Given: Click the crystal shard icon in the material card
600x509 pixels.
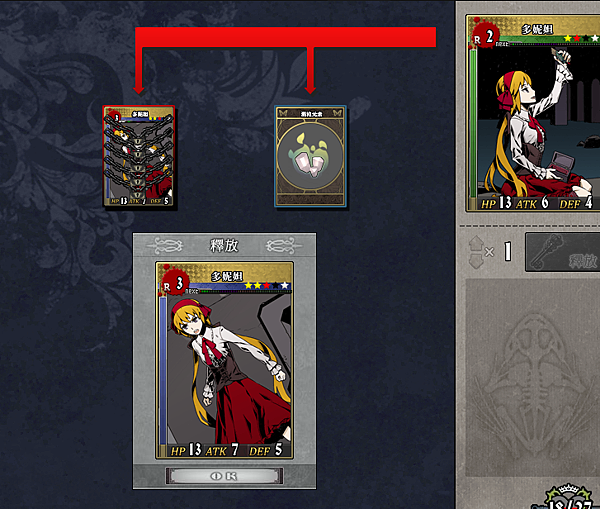Looking at the screenshot, I should (310, 157).
